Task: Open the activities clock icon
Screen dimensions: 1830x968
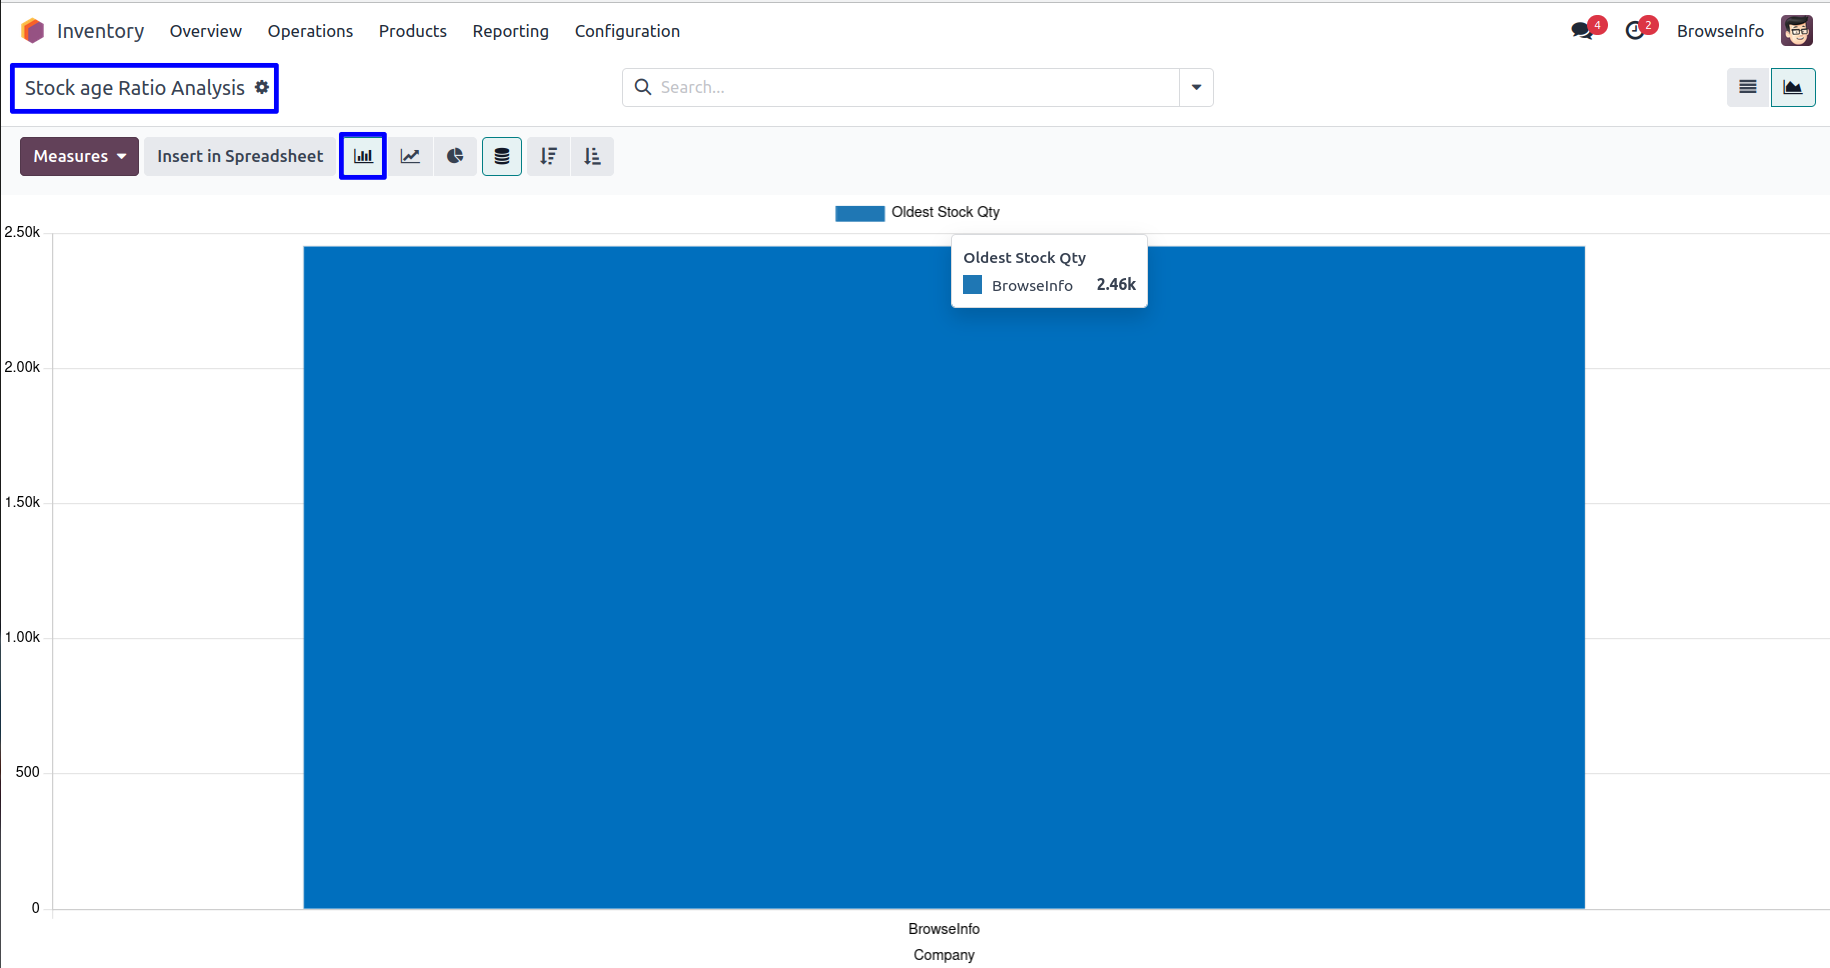Action: pos(1635,31)
